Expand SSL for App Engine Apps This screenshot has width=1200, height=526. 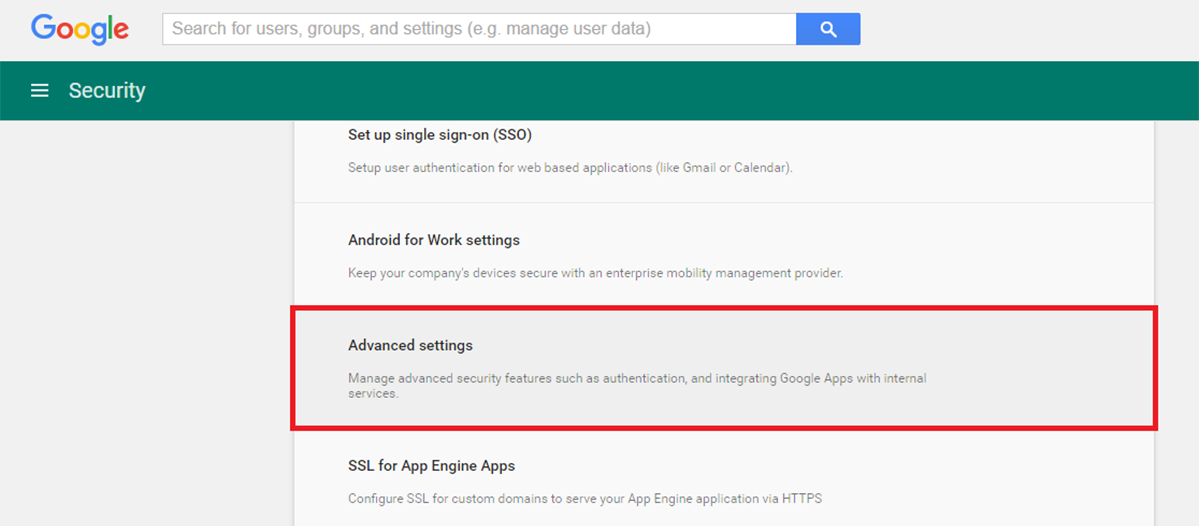(x=431, y=466)
